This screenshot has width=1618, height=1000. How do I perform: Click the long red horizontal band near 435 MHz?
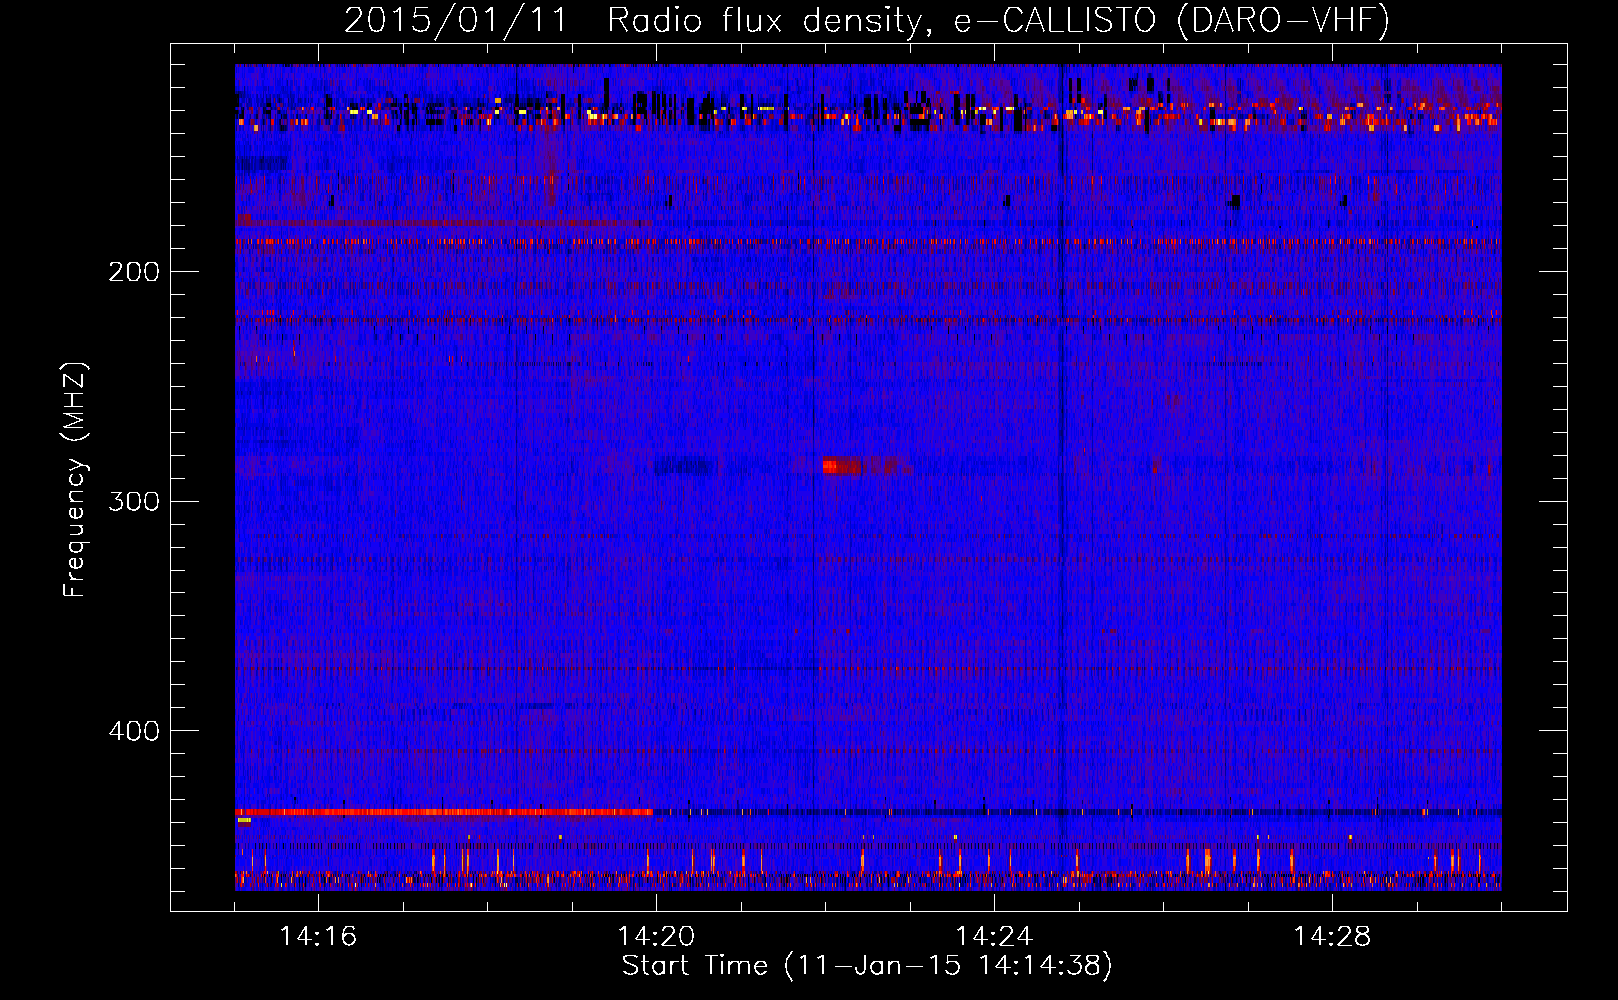pos(444,812)
